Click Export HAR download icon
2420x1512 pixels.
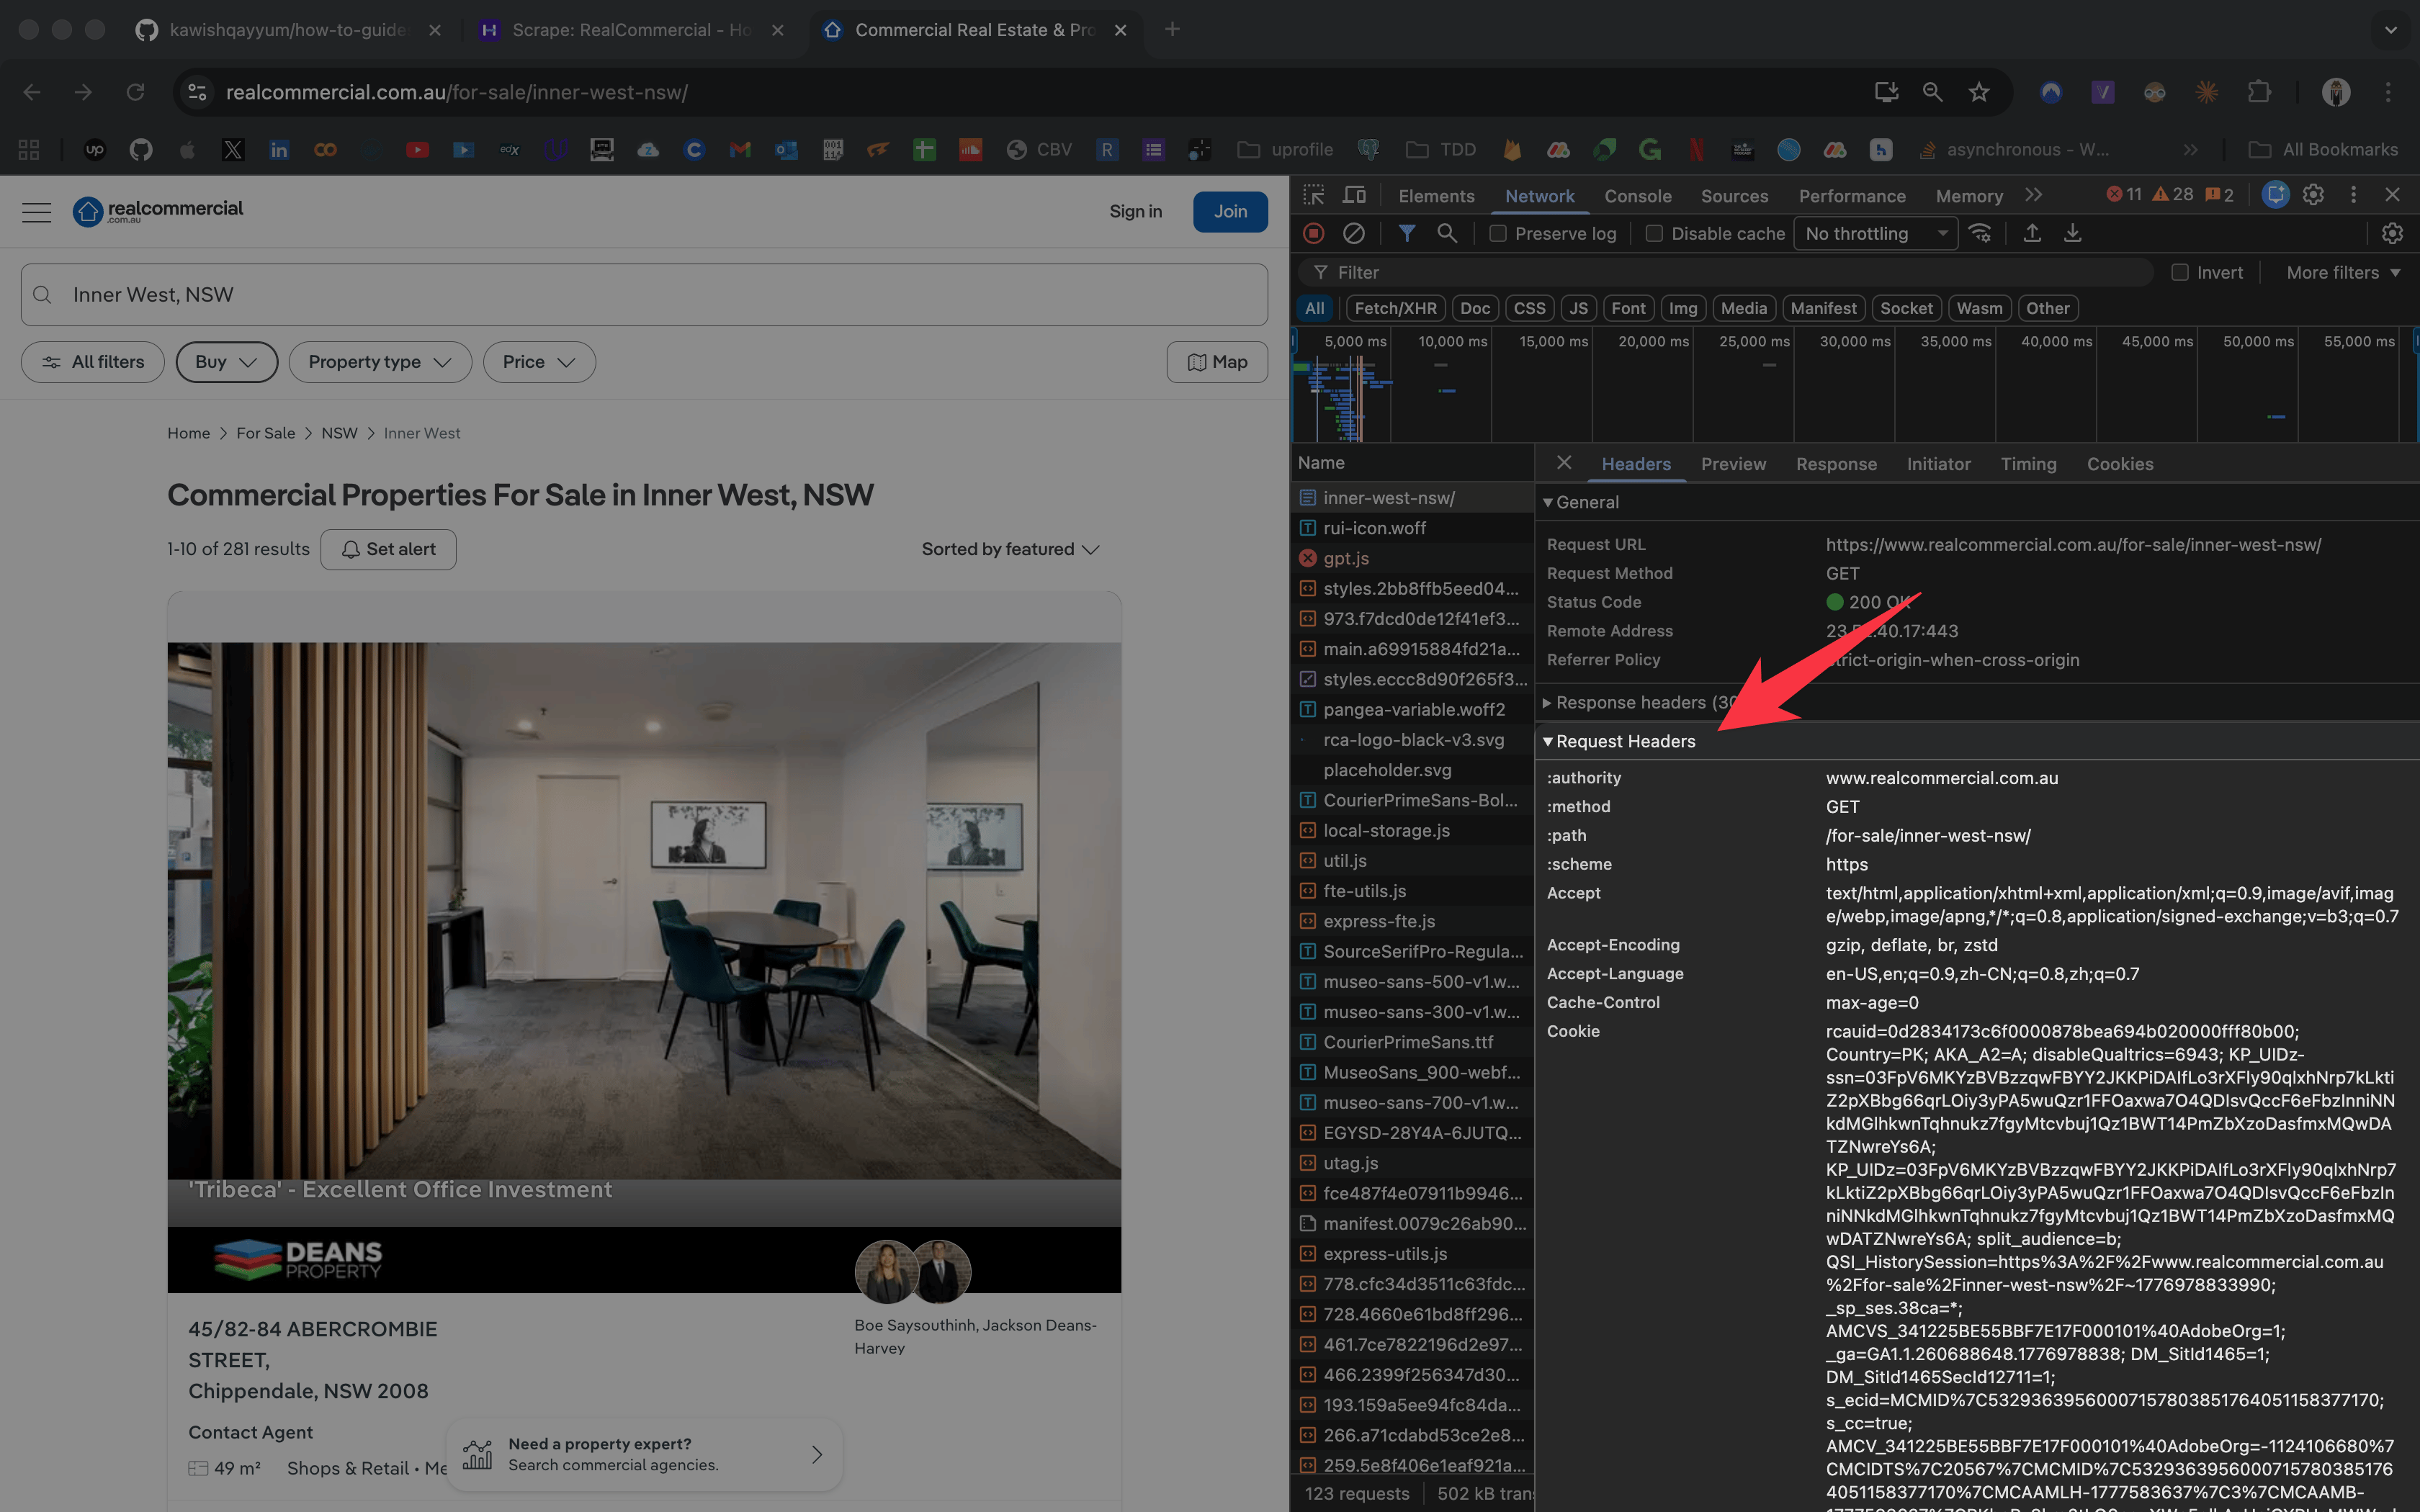[x=2072, y=233]
